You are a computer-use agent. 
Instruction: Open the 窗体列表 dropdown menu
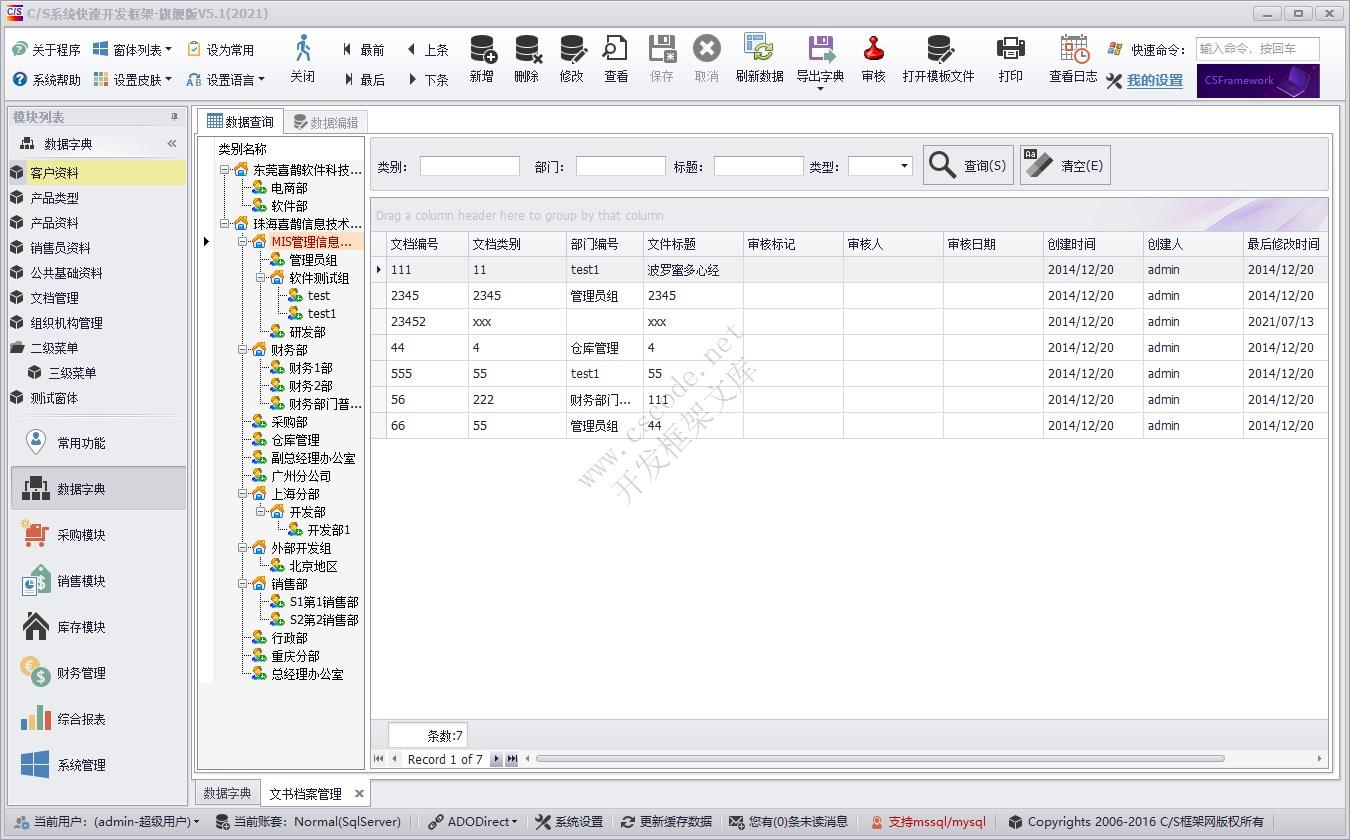(x=133, y=48)
